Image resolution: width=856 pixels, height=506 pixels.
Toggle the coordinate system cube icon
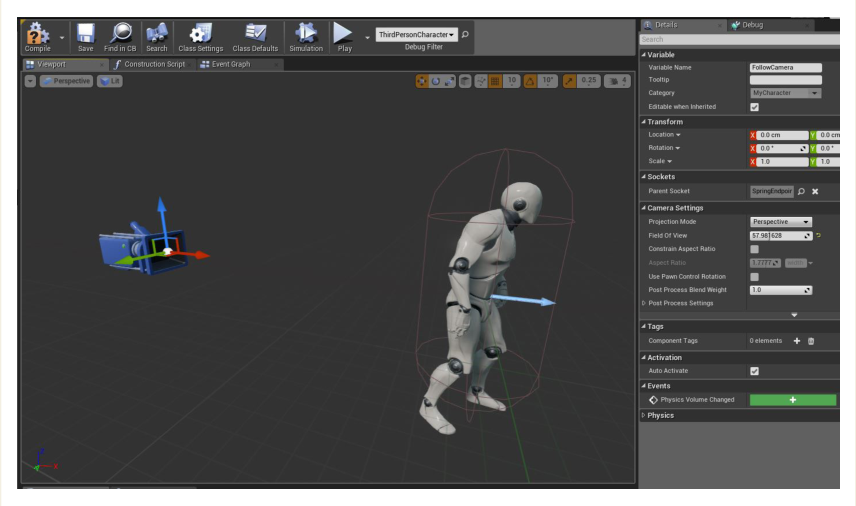pyautogui.click(x=465, y=81)
